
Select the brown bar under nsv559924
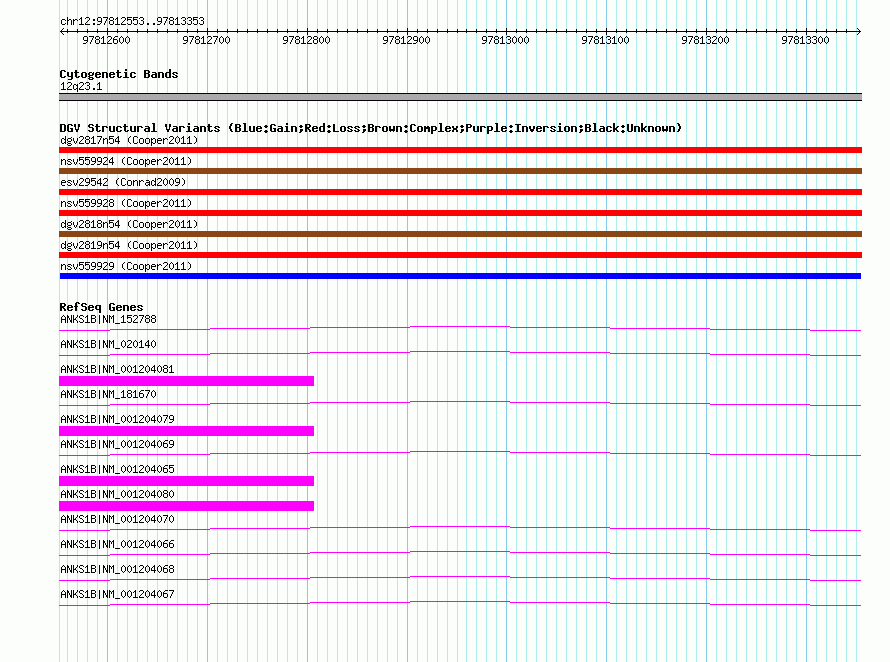460,171
